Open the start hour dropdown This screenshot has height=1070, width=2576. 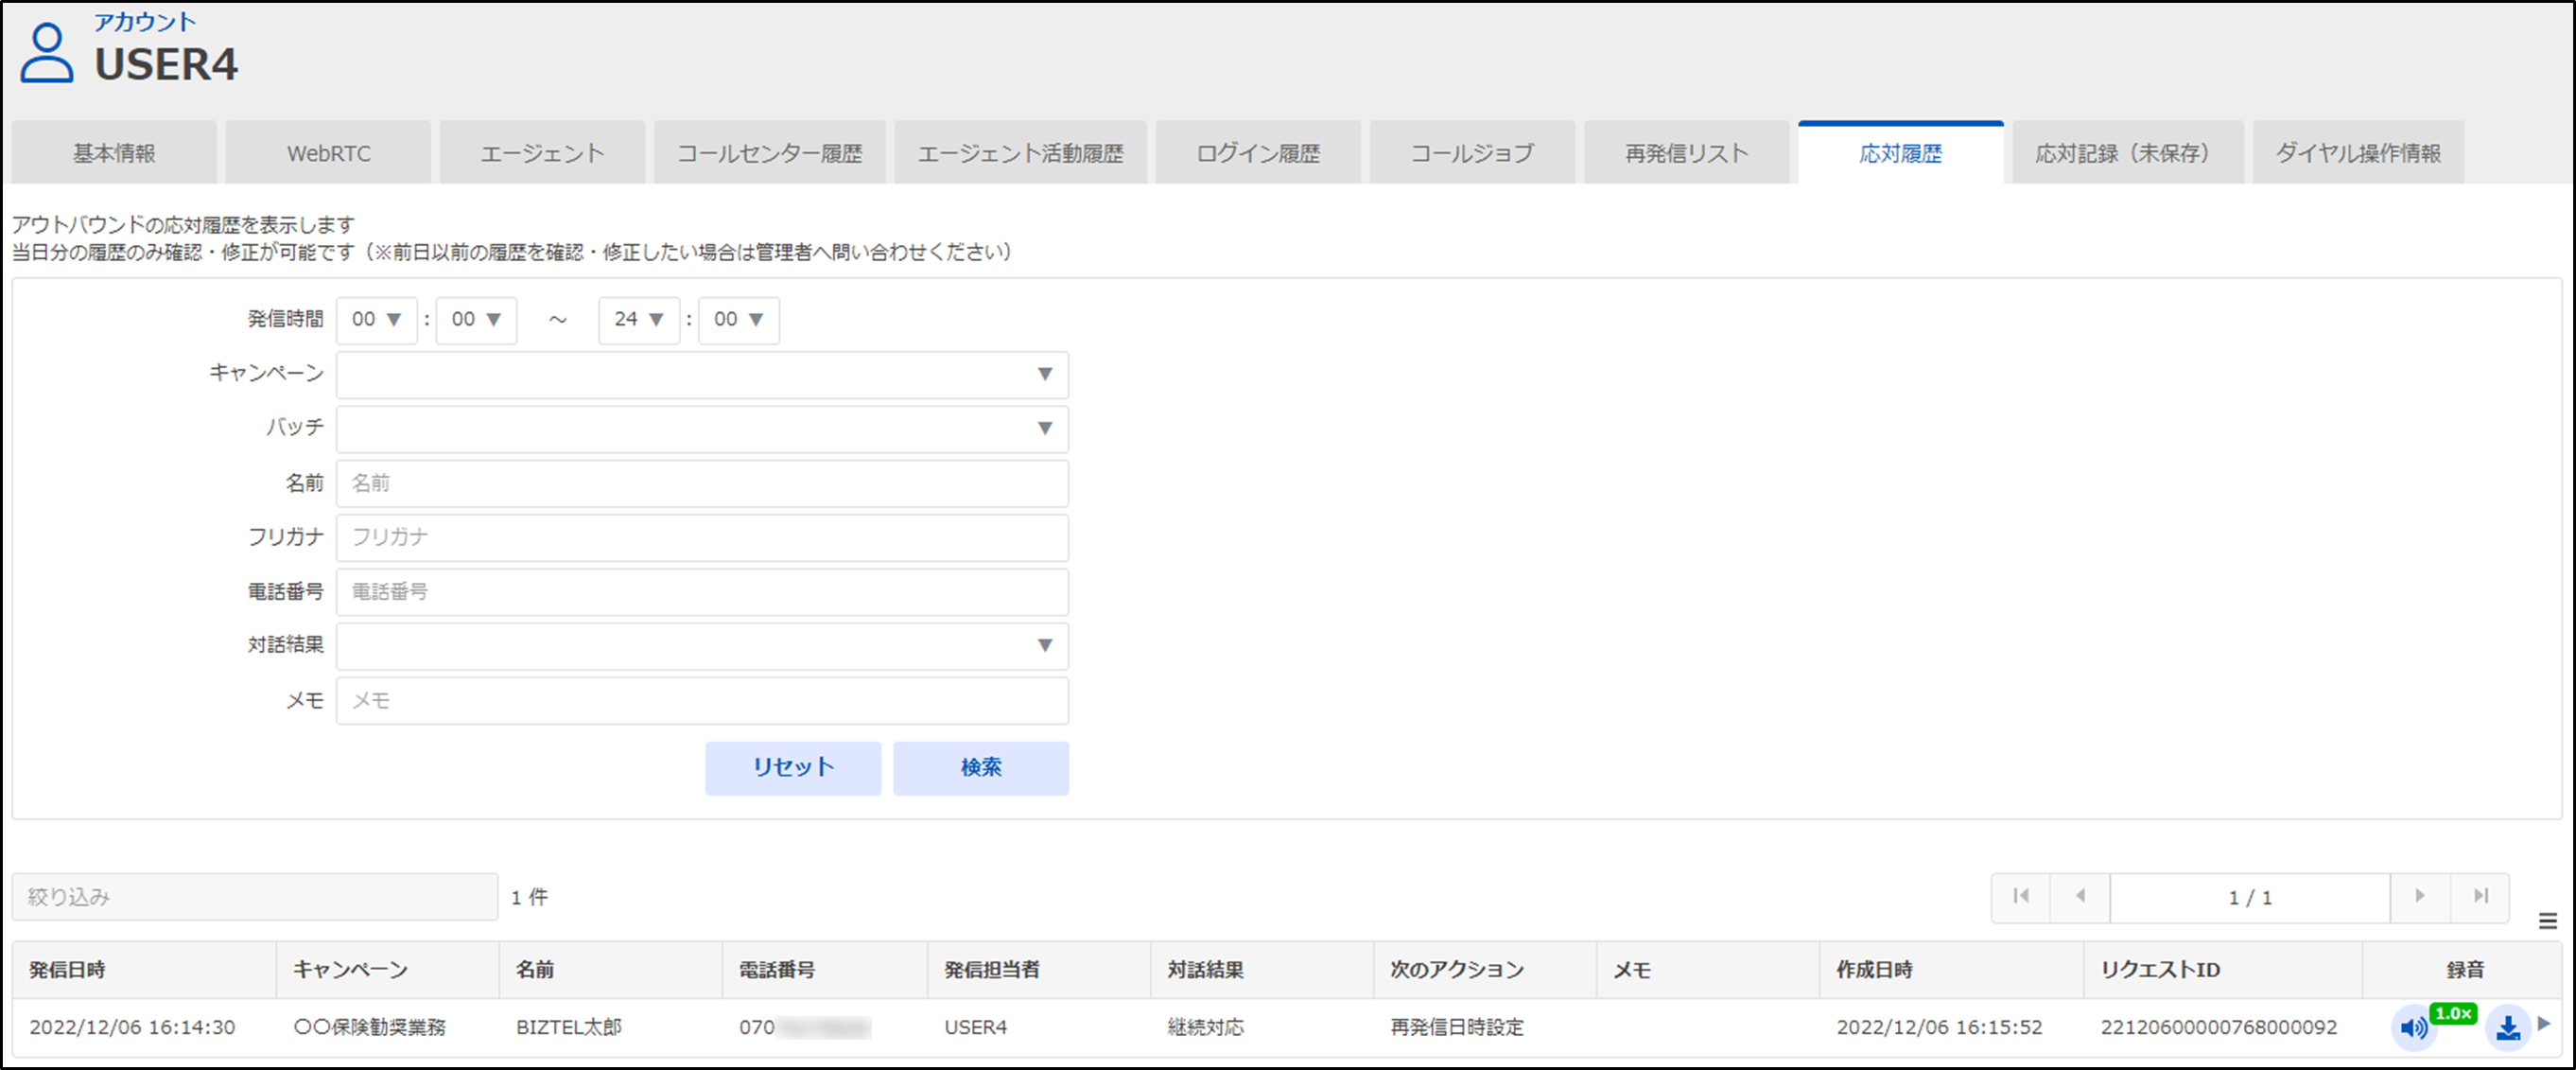click(376, 320)
